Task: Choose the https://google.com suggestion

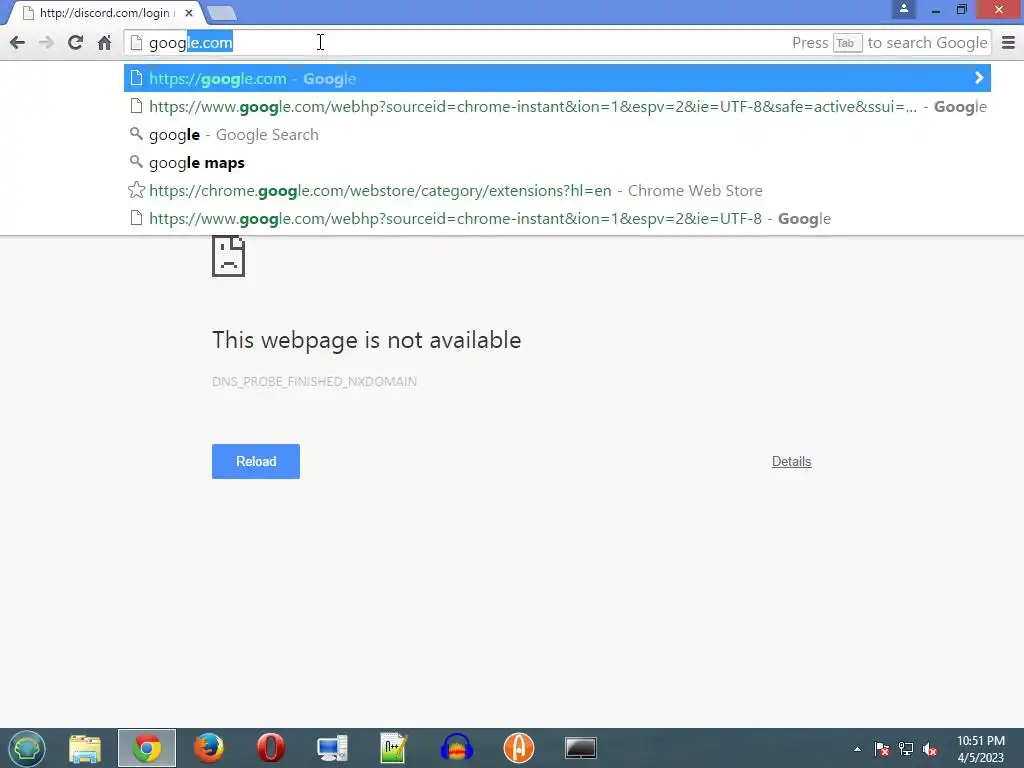Action: pos(557,78)
